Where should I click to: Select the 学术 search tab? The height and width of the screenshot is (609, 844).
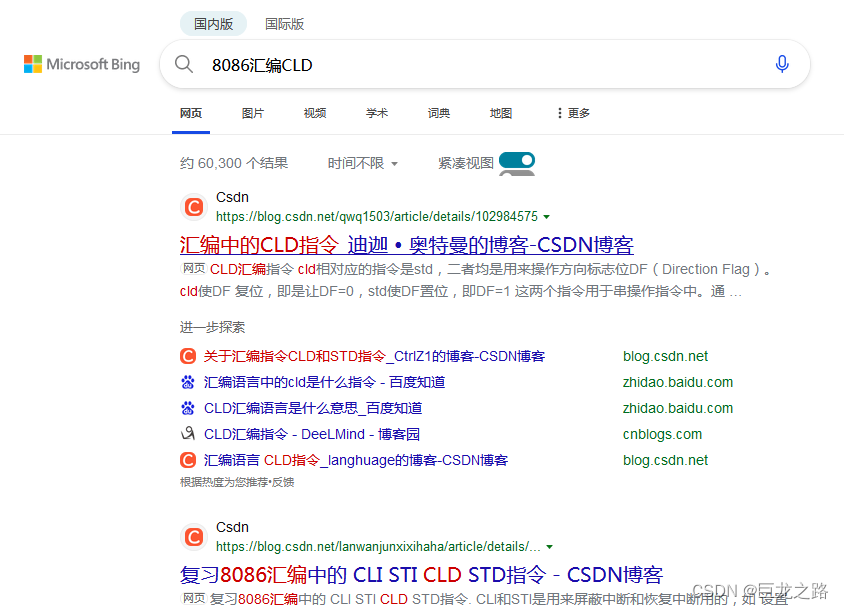pos(377,113)
